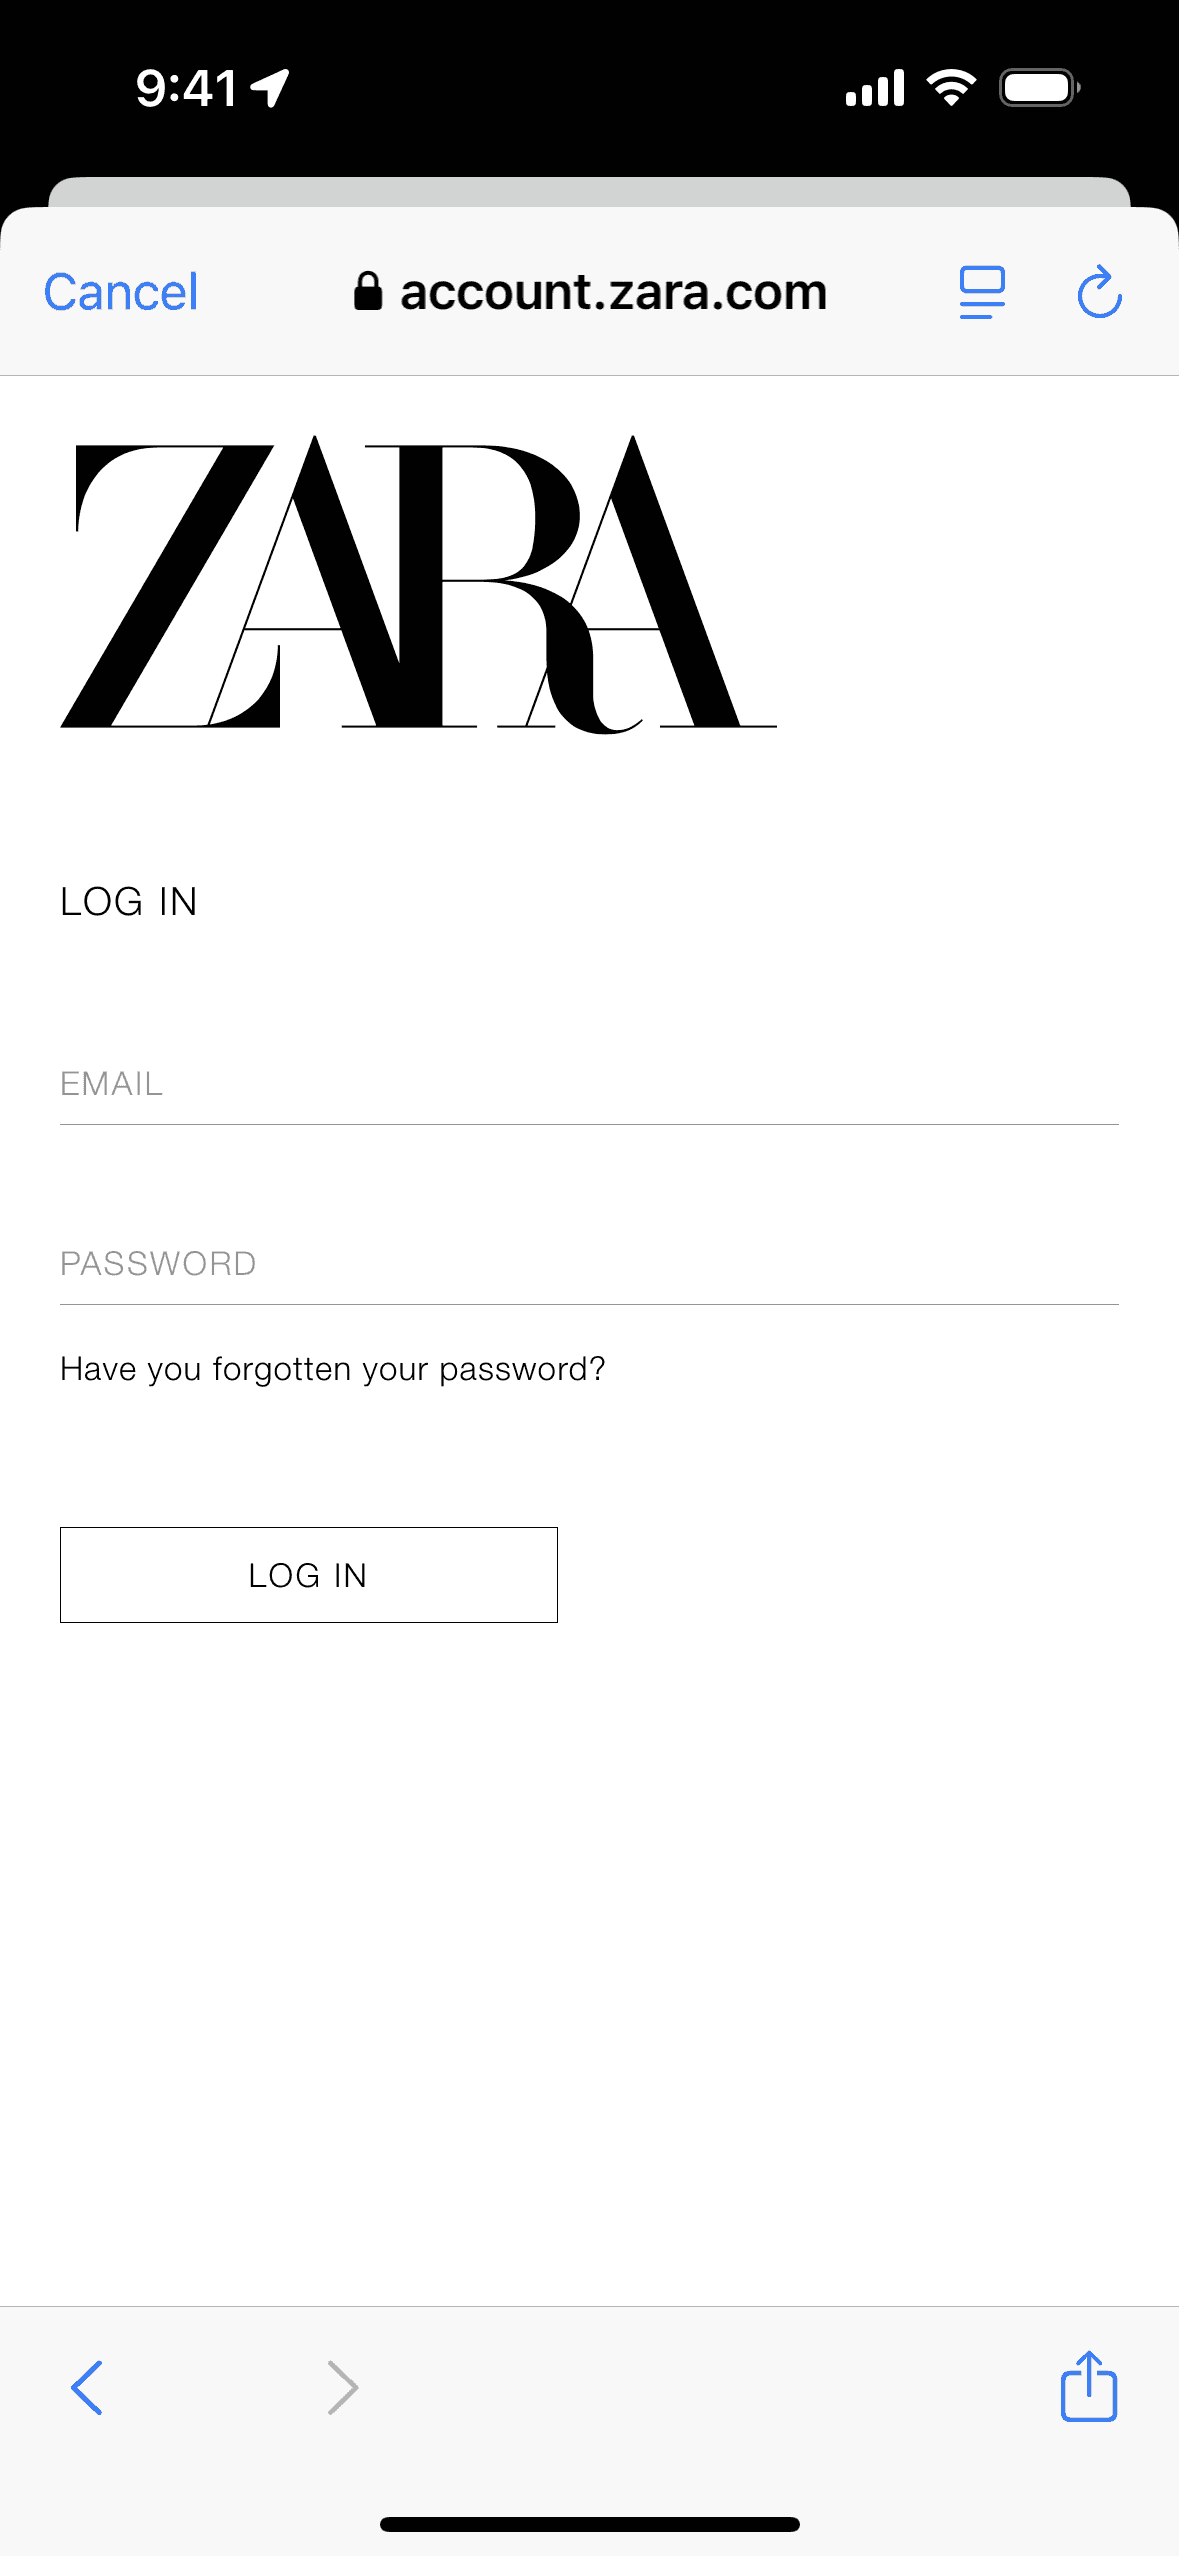Select the LOG IN heading text
The height and width of the screenshot is (2556, 1179).
[x=128, y=901]
